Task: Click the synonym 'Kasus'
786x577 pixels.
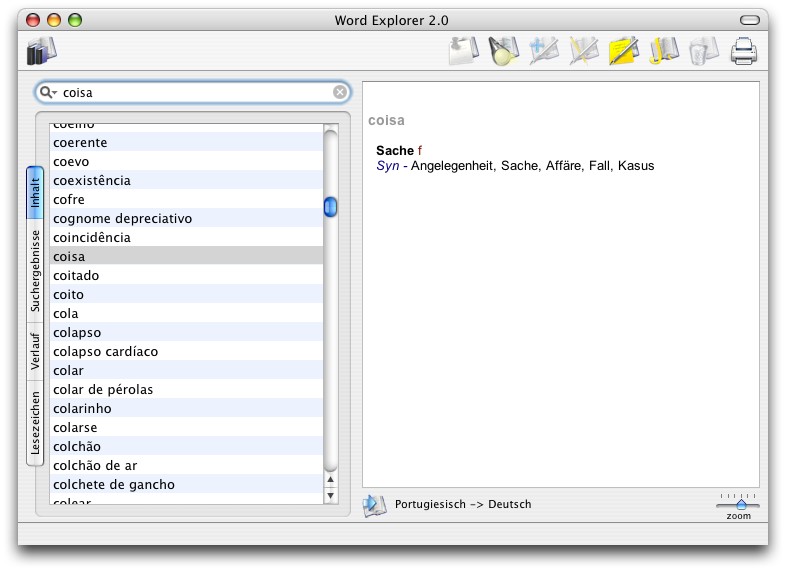Action: tap(636, 166)
